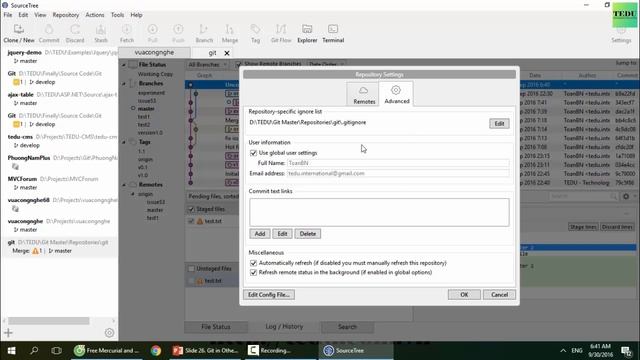Switch to Remotes tab in Repository Settings
The width and height of the screenshot is (640, 360).
coord(364,94)
